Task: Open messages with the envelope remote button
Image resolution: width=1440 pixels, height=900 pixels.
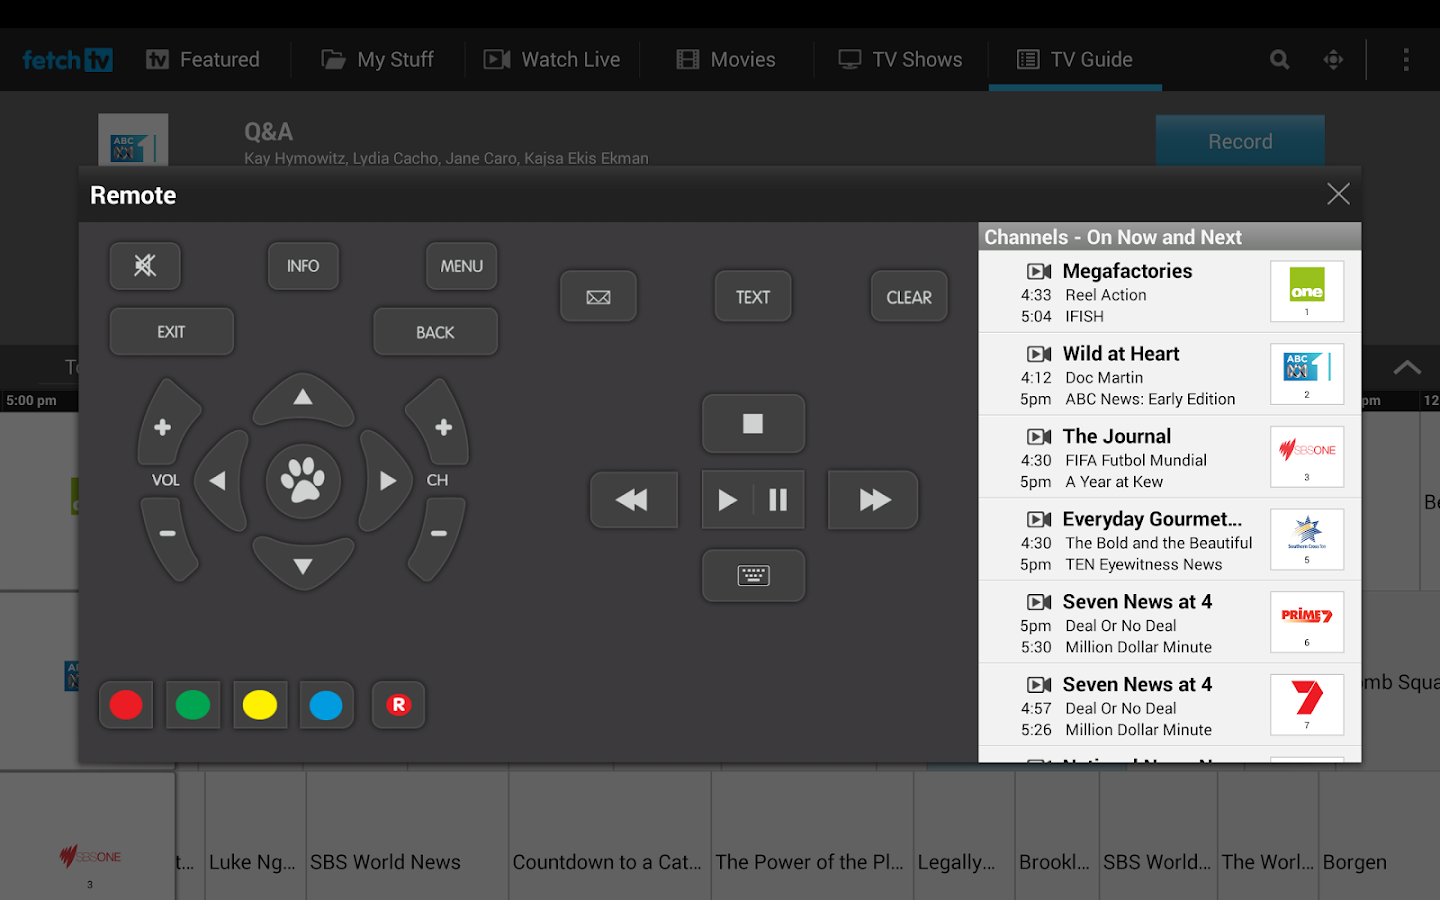Action: [x=598, y=296]
